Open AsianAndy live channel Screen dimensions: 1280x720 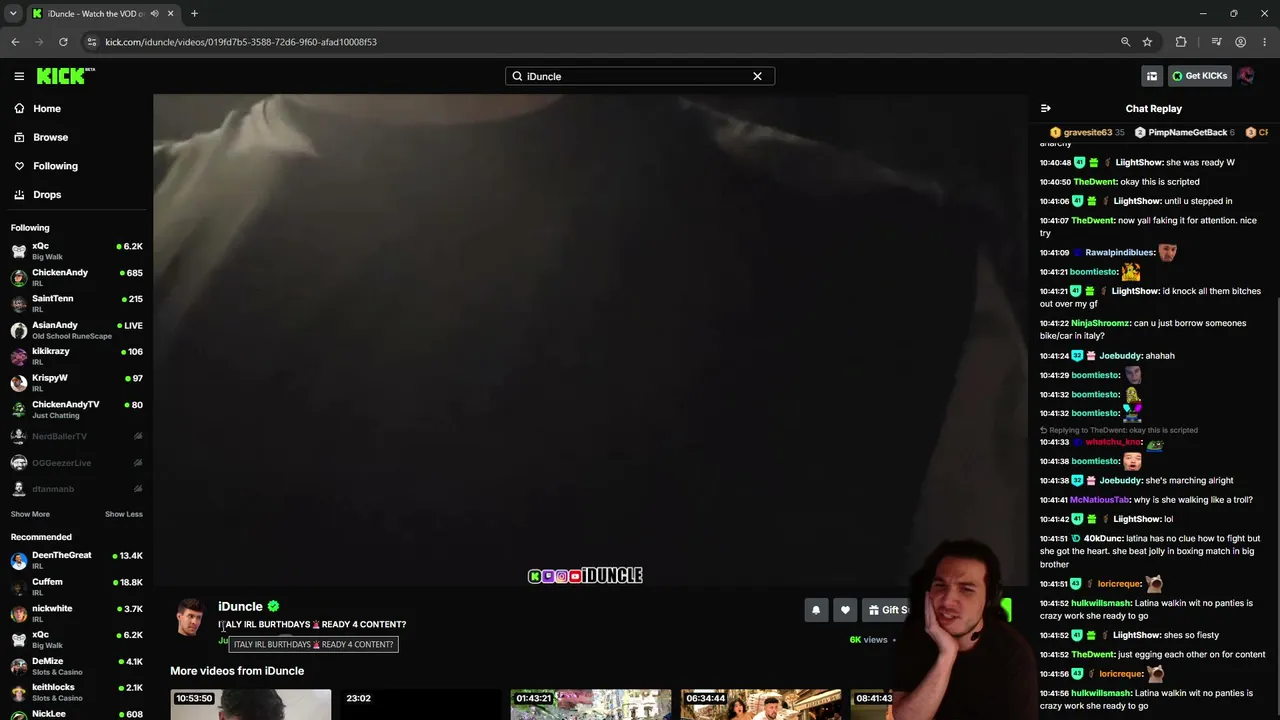tap(76, 330)
